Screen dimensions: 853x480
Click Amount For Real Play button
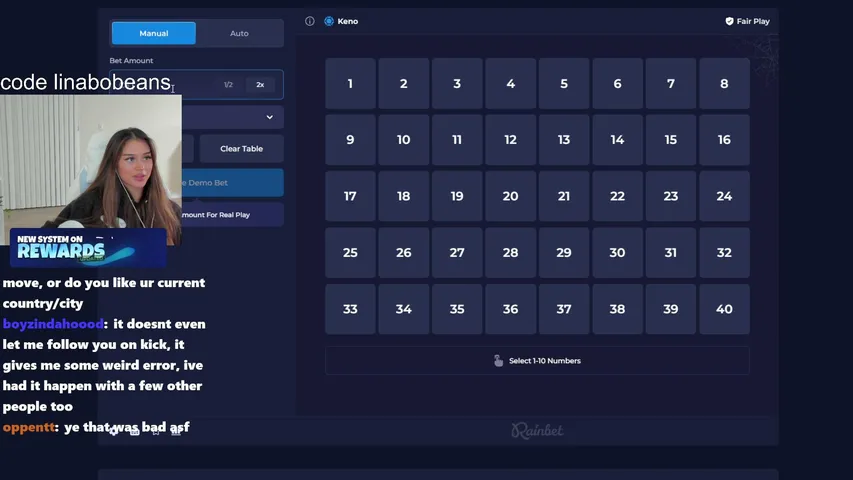233,214
